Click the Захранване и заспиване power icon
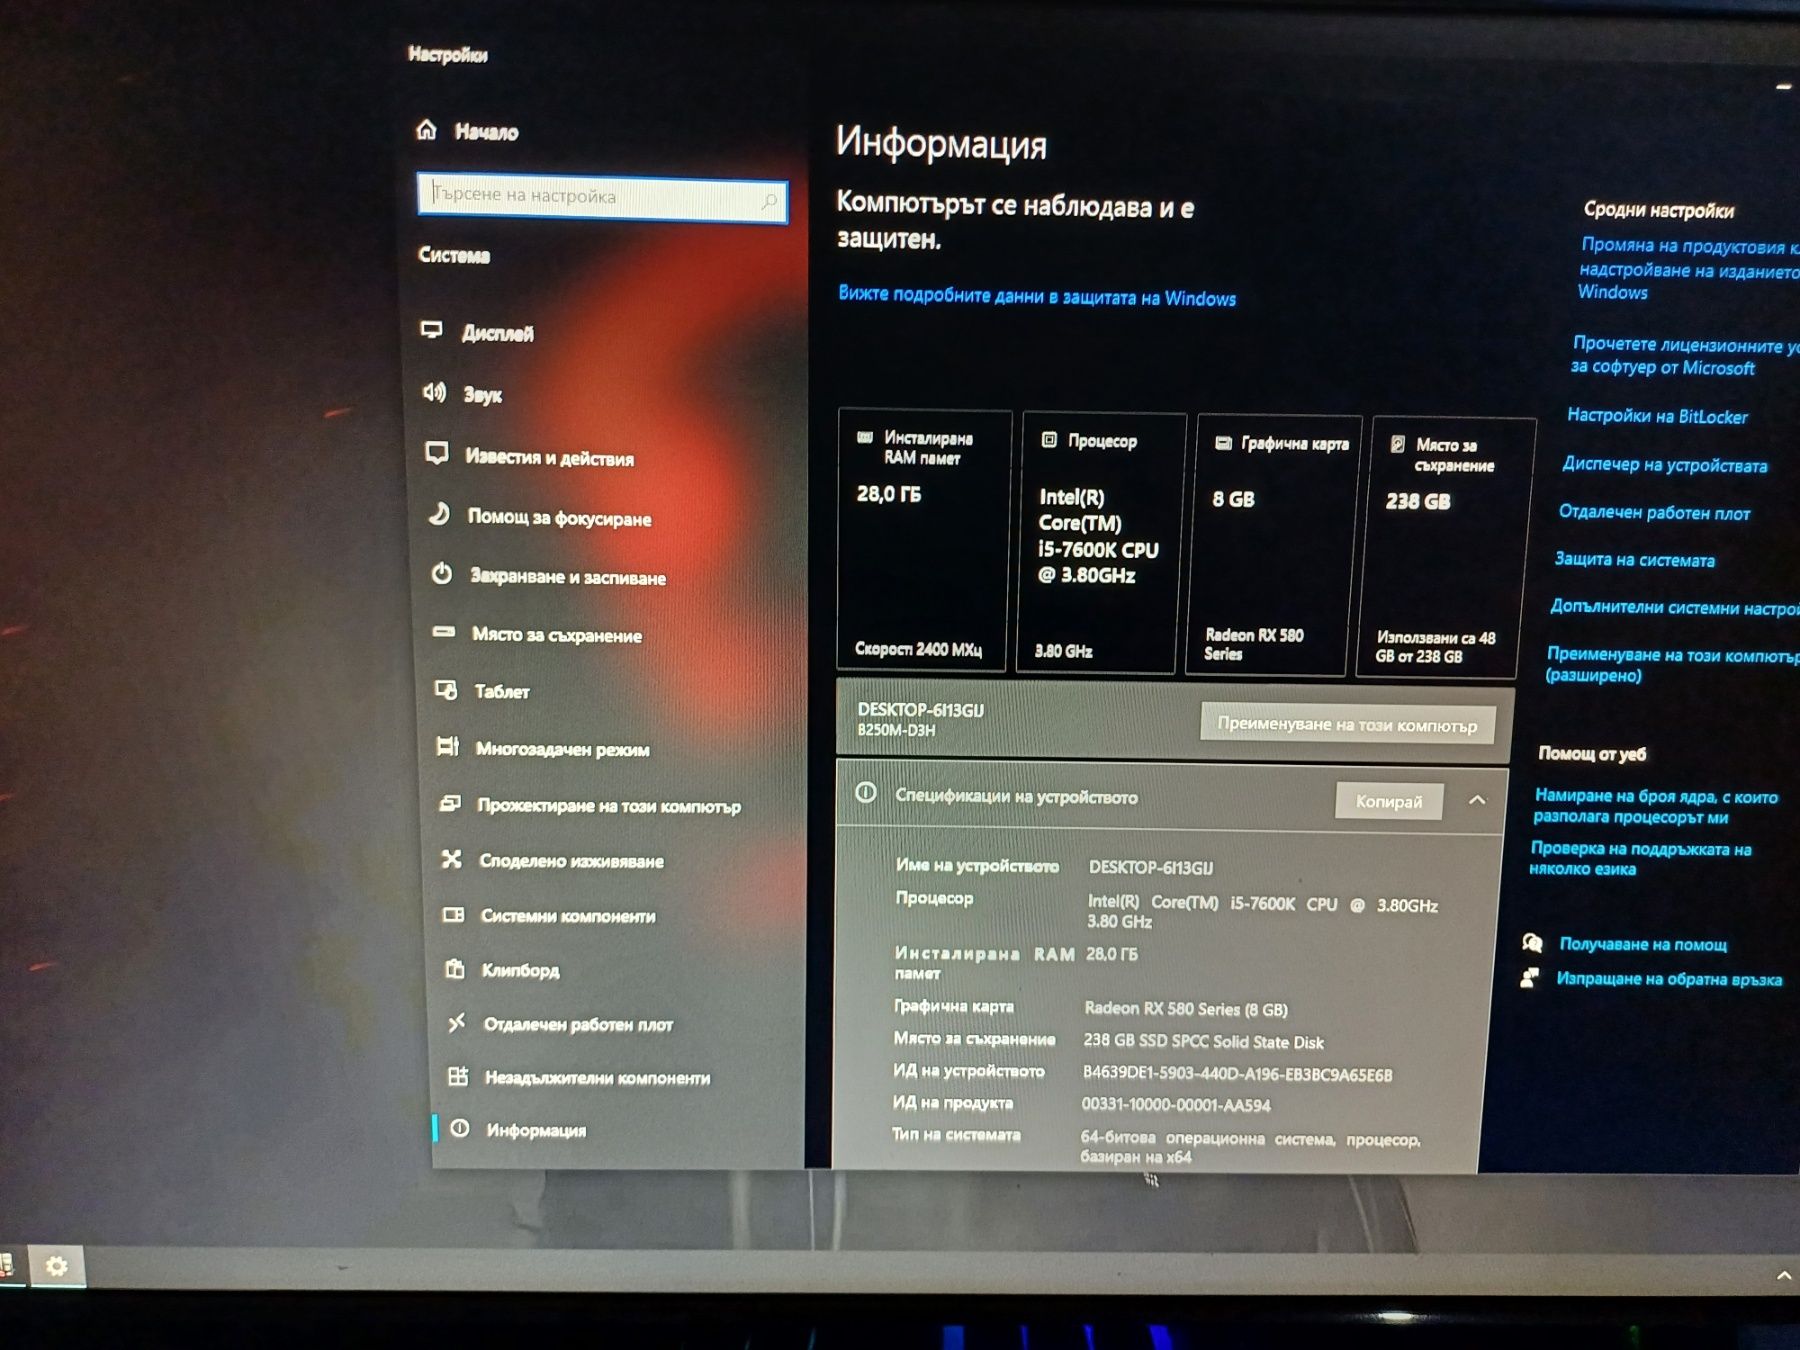This screenshot has width=1800, height=1350. [x=442, y=574]
